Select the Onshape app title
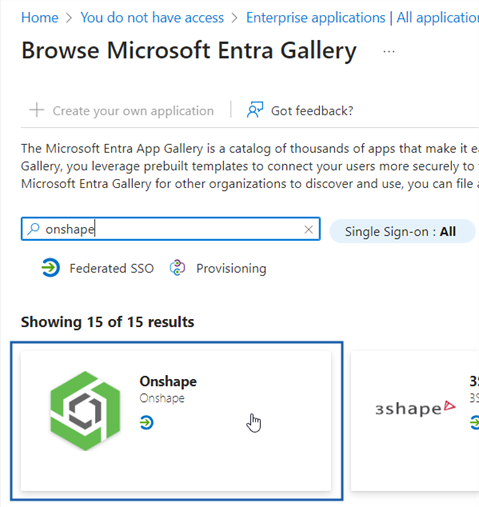 [x=168, y=381]
